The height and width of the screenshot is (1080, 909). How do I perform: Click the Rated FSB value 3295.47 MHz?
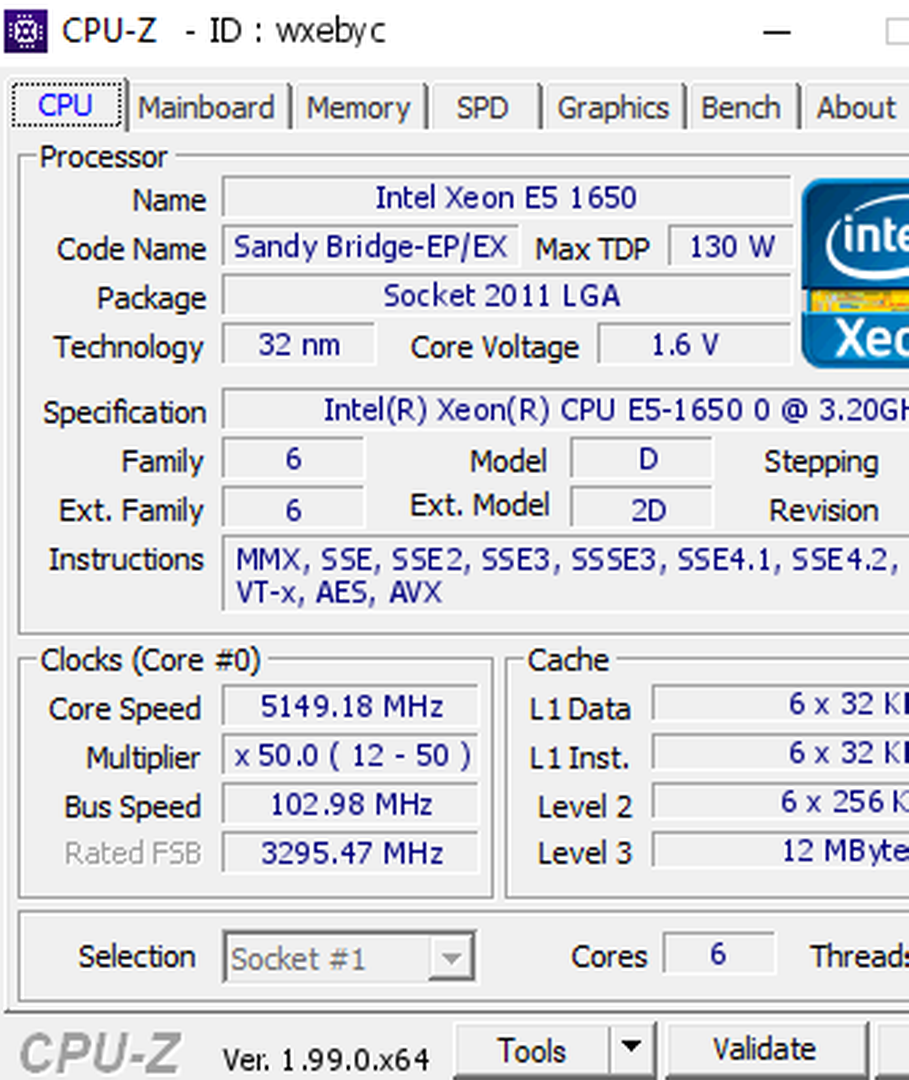pyautogui.click(x=351, y=853)
